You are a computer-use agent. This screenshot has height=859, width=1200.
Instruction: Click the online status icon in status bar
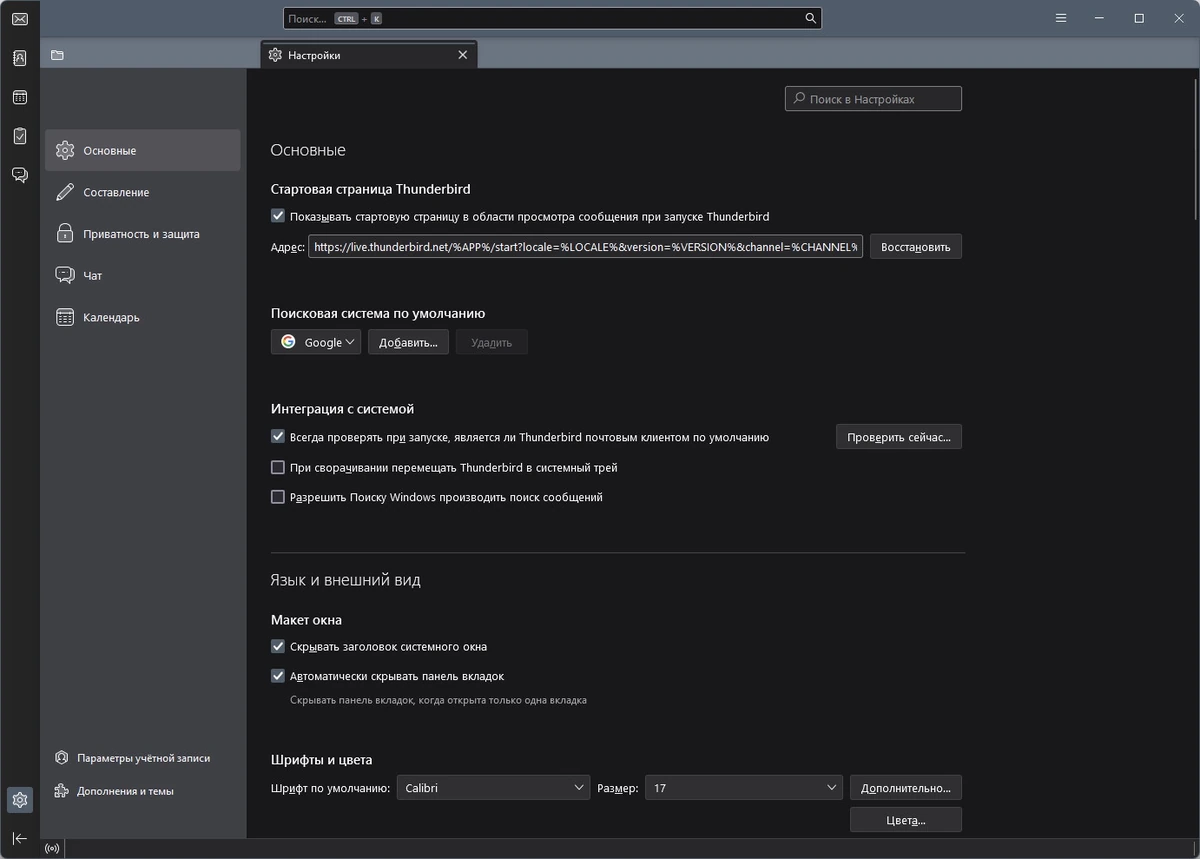pyautogui.click(x=52, y=849)
